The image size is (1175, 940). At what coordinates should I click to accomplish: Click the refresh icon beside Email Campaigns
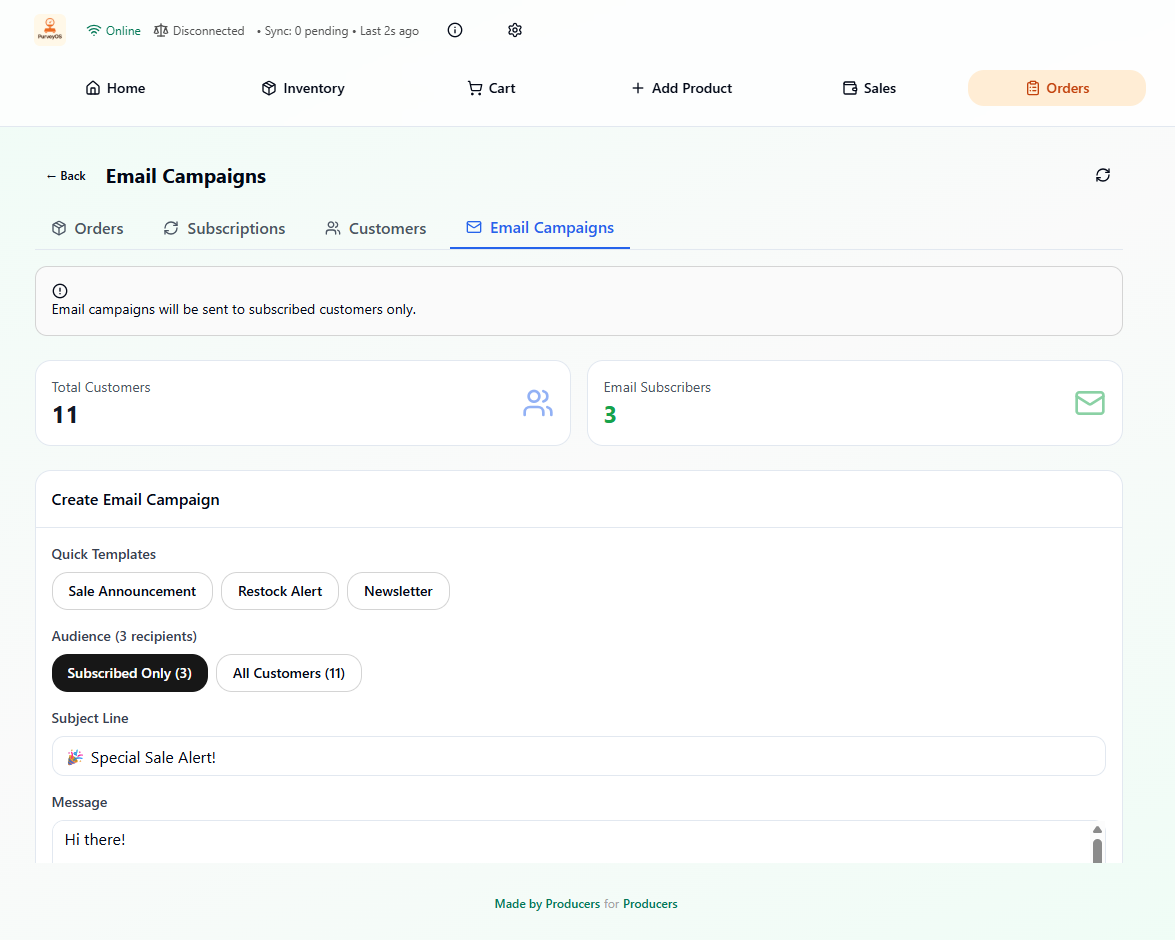coord(1102,175)
